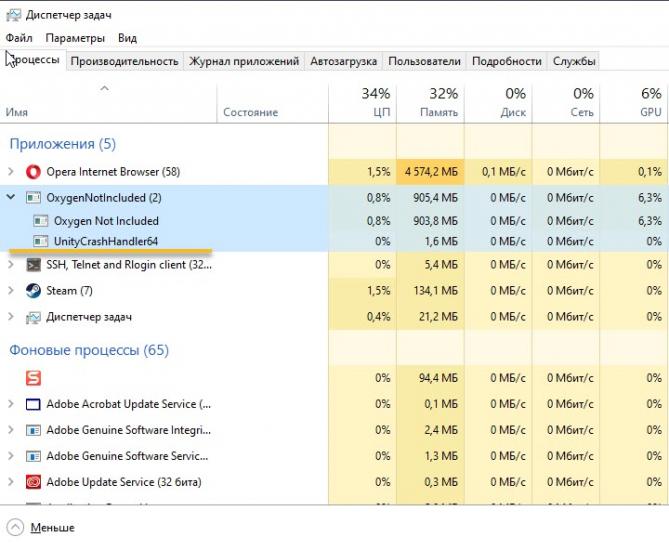Viewport: 669px width, 550px height.
Task: Select the Steam (7) row name
Action: pos(69,291)
